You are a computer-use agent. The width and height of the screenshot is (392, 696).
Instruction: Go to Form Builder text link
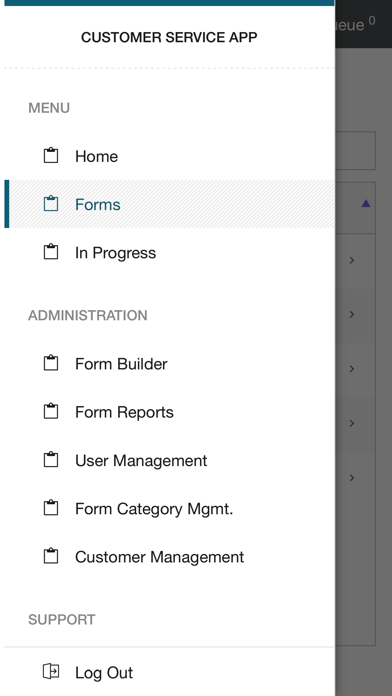coord(121,364)
